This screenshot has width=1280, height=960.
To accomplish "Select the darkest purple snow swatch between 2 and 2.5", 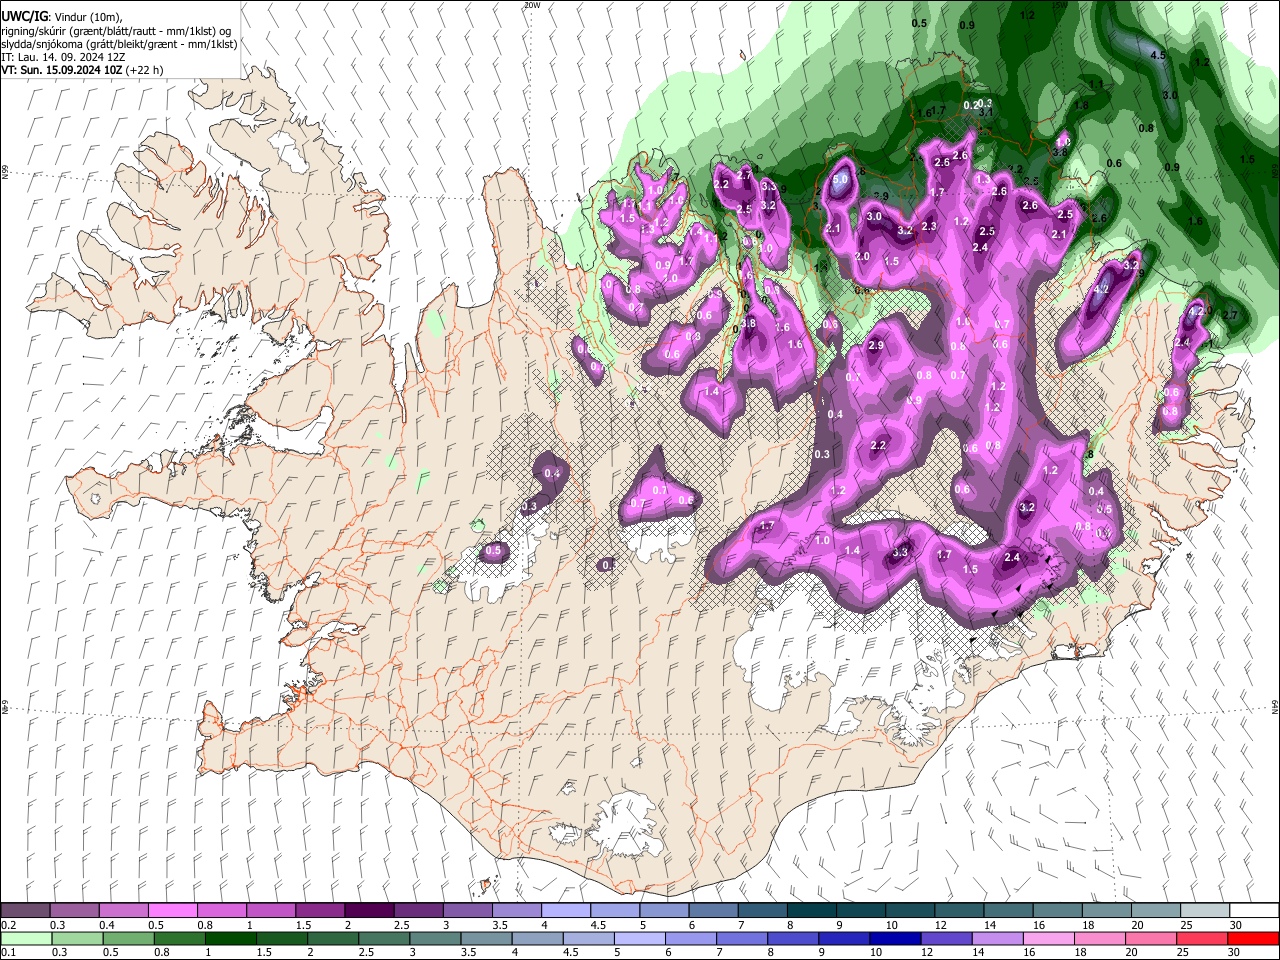I will [368, 910].
